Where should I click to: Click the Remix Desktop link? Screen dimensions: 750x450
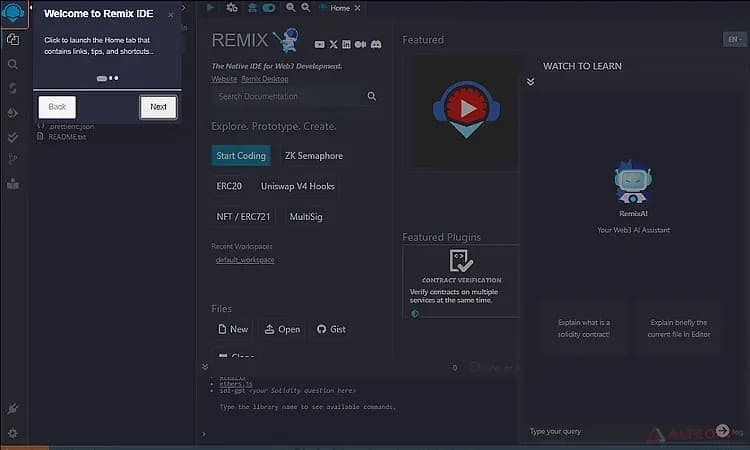point(265,79)
